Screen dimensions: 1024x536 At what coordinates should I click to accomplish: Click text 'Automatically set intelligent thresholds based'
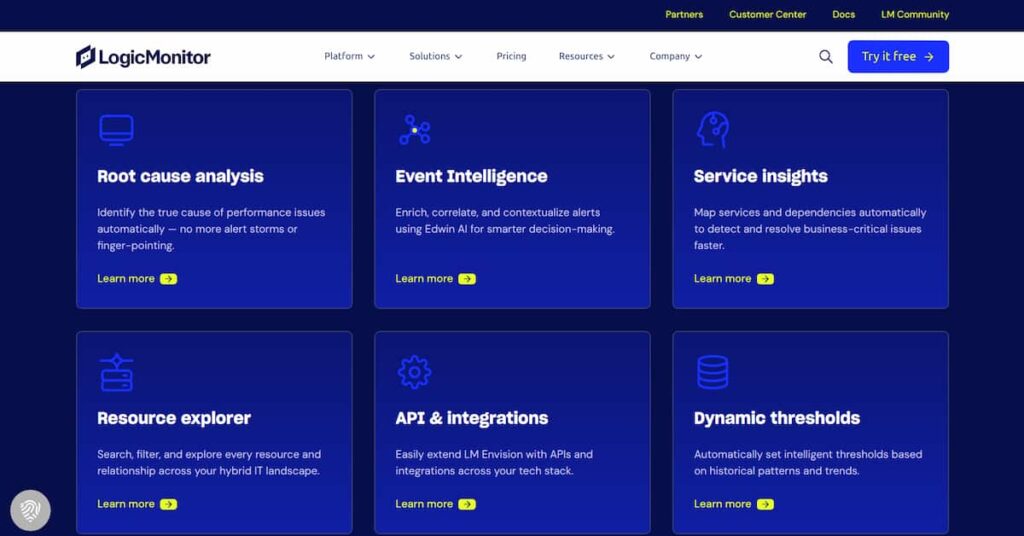(x=808, y=454)
